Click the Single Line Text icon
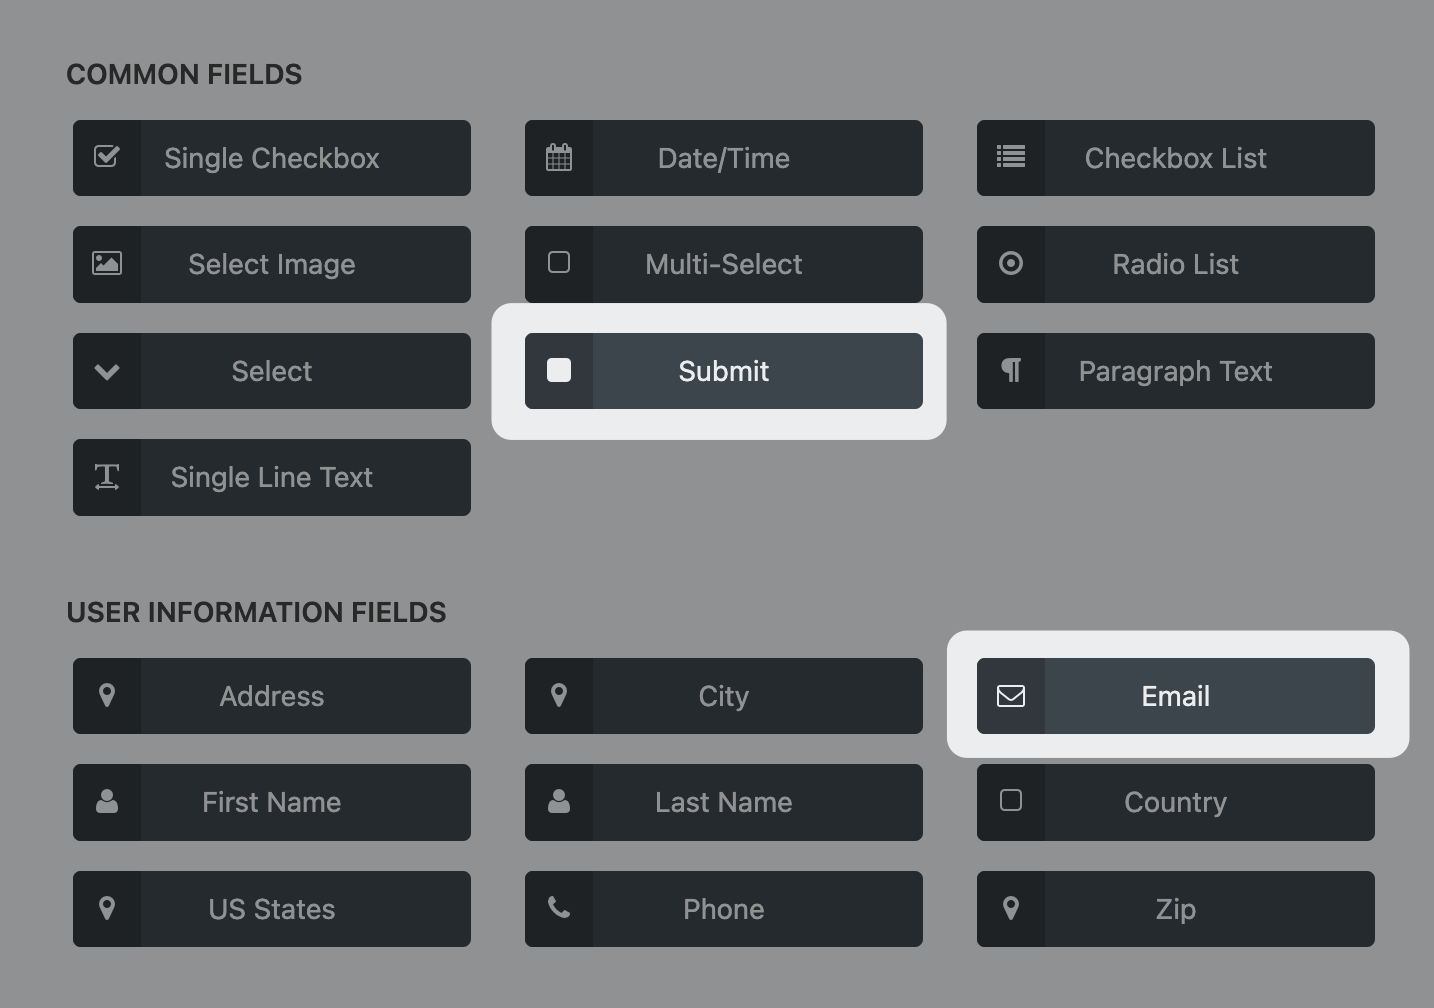This screenshot has width=1434, height=1008. [107, 477]
